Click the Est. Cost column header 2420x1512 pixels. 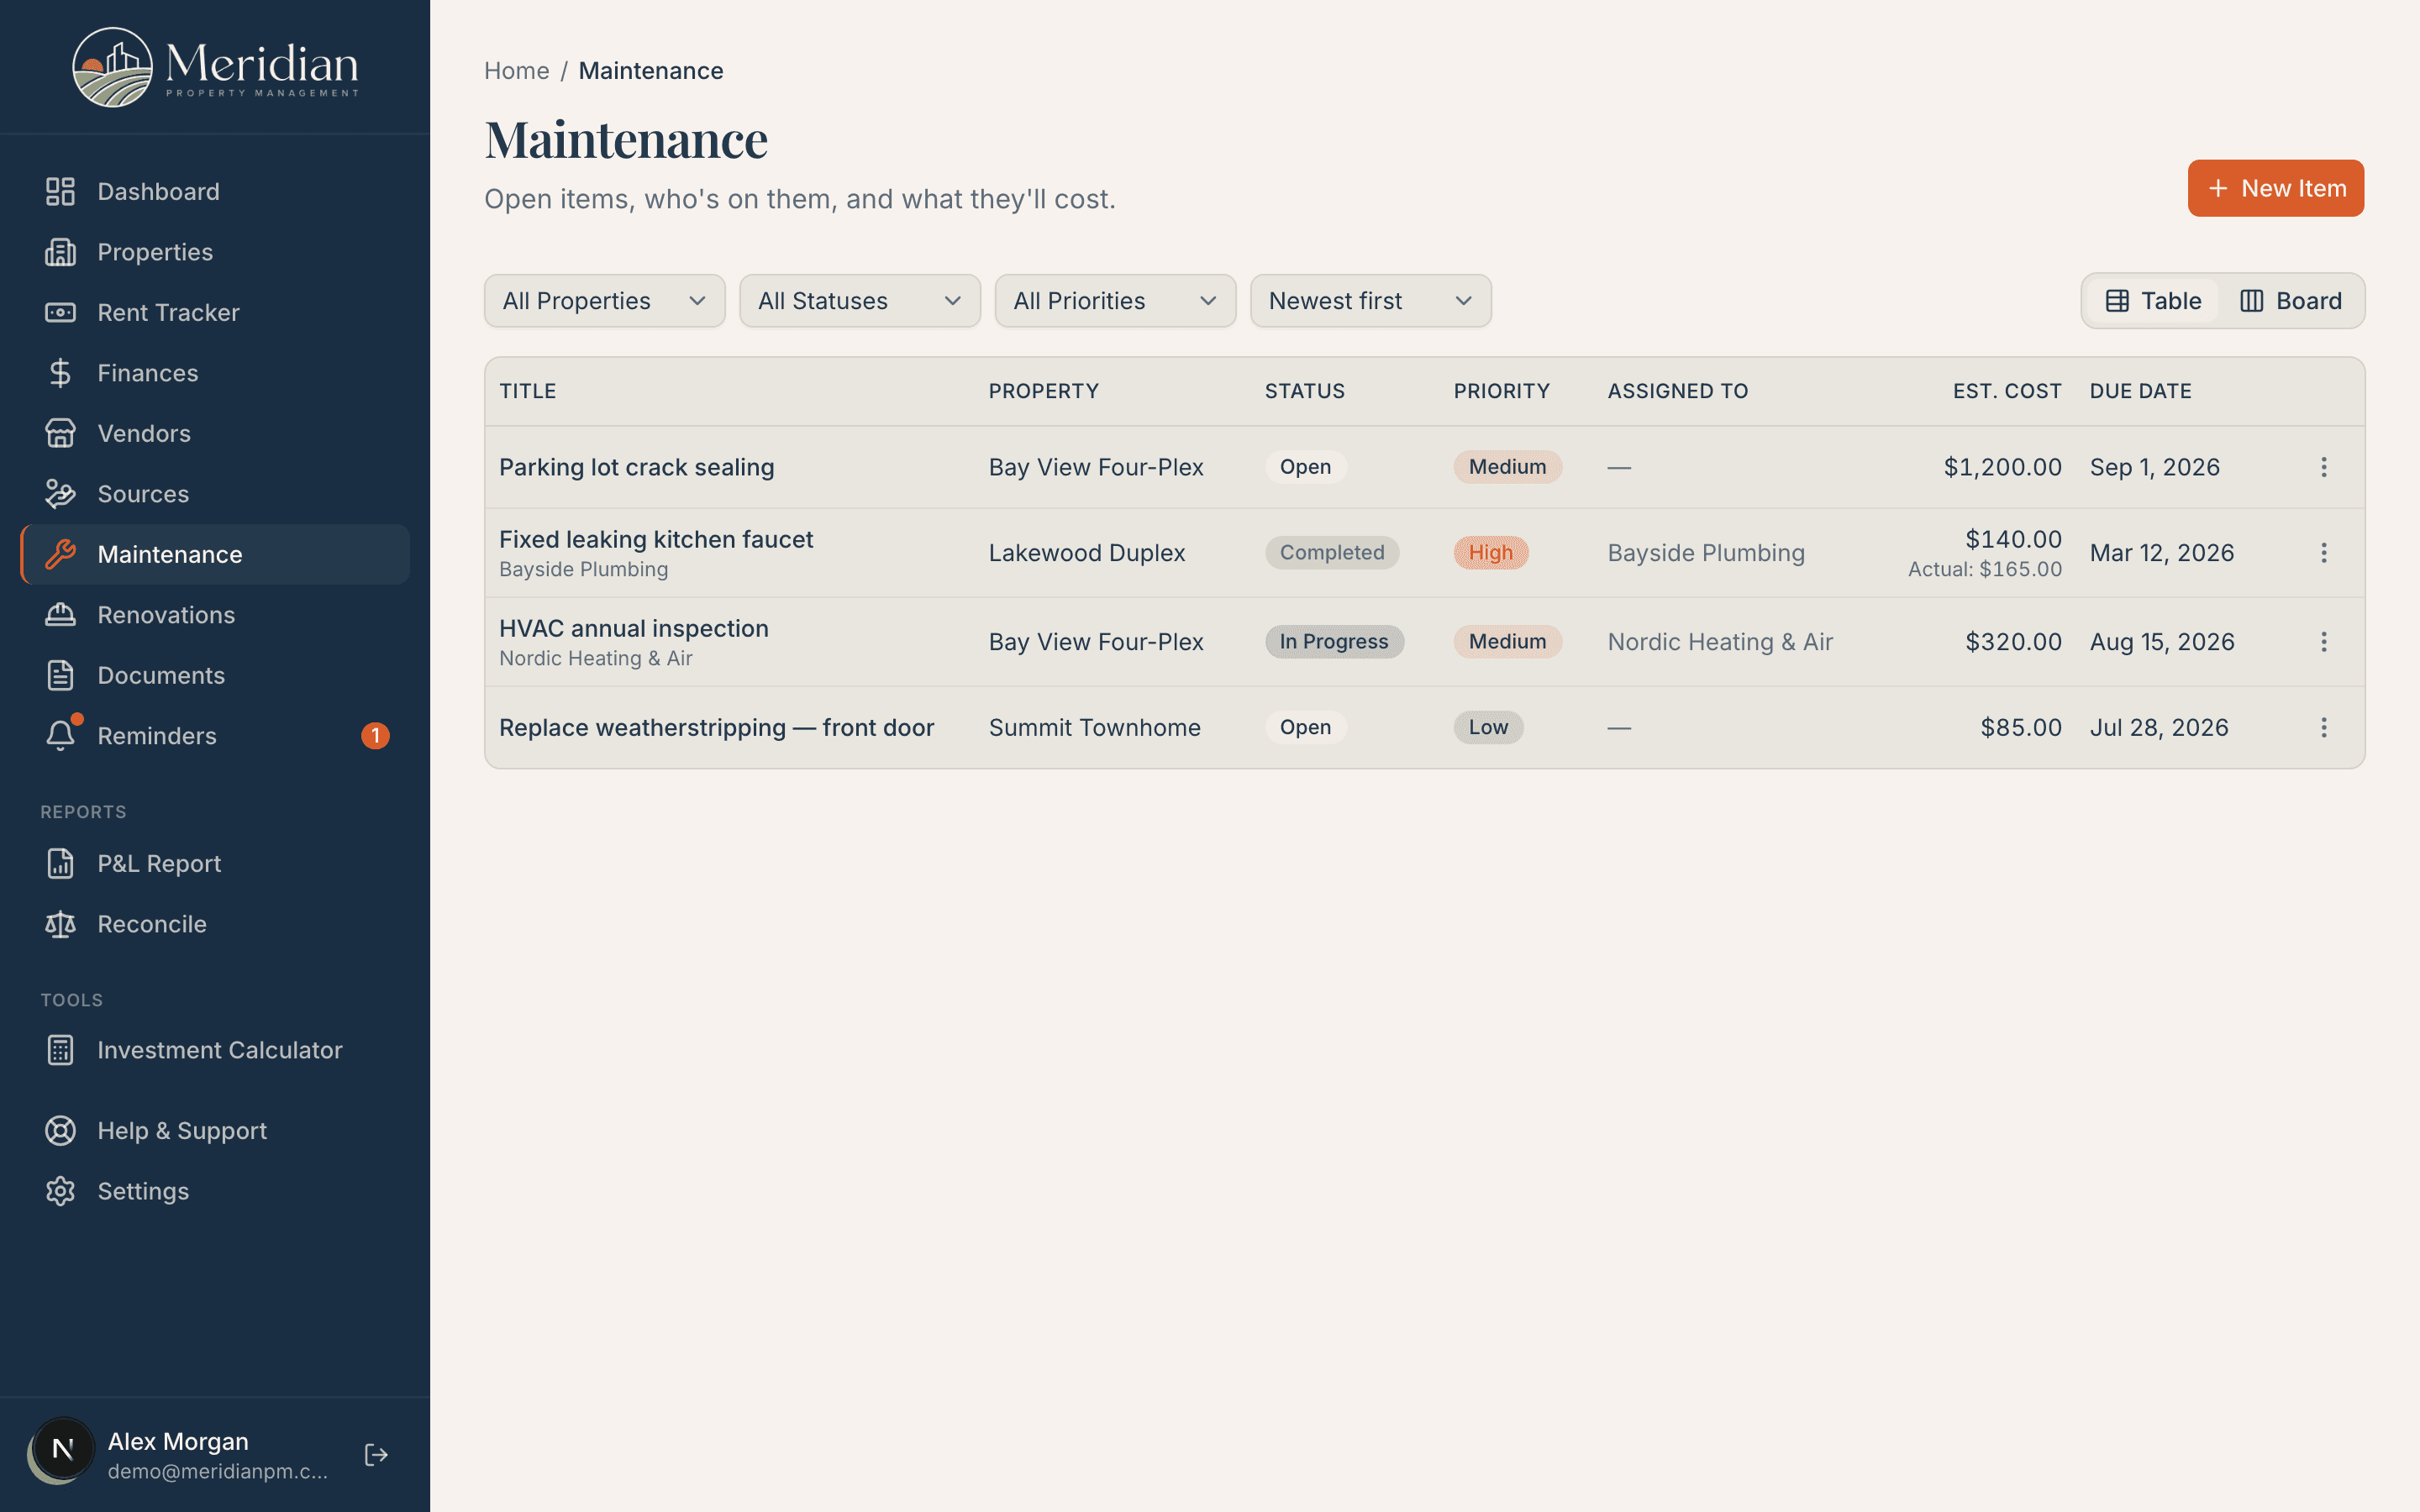2007,391
